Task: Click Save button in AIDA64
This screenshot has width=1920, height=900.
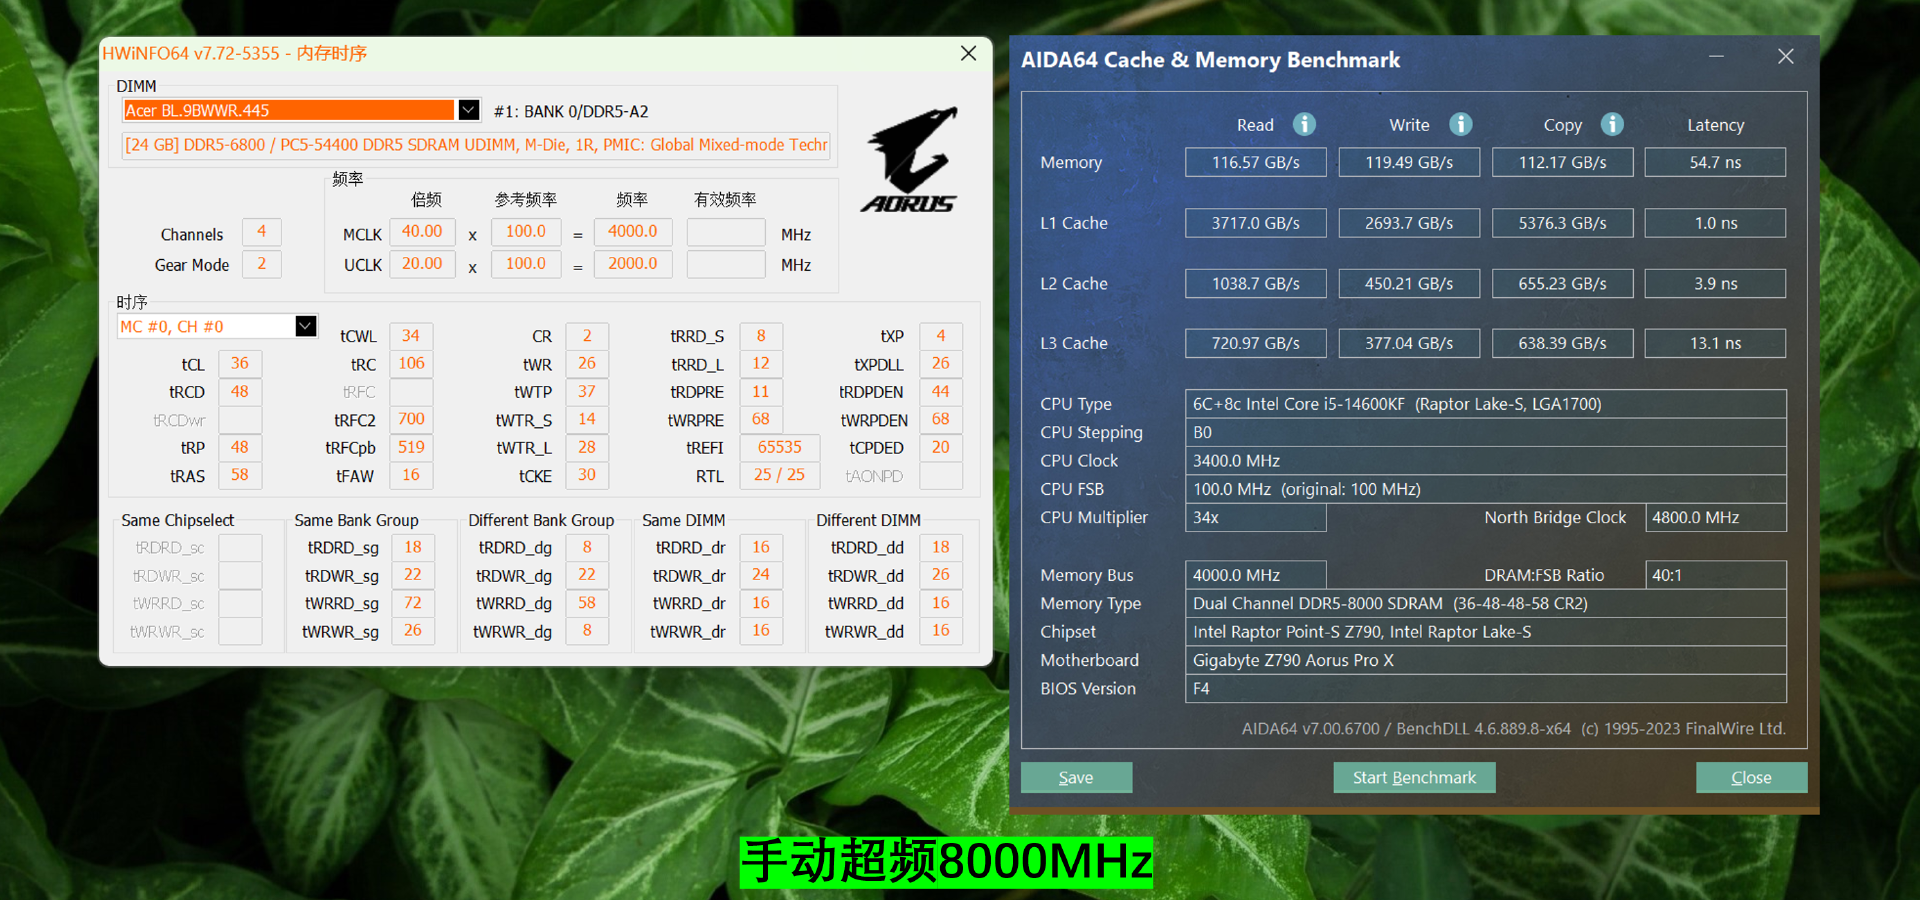Action: [x=1076, y=777]
